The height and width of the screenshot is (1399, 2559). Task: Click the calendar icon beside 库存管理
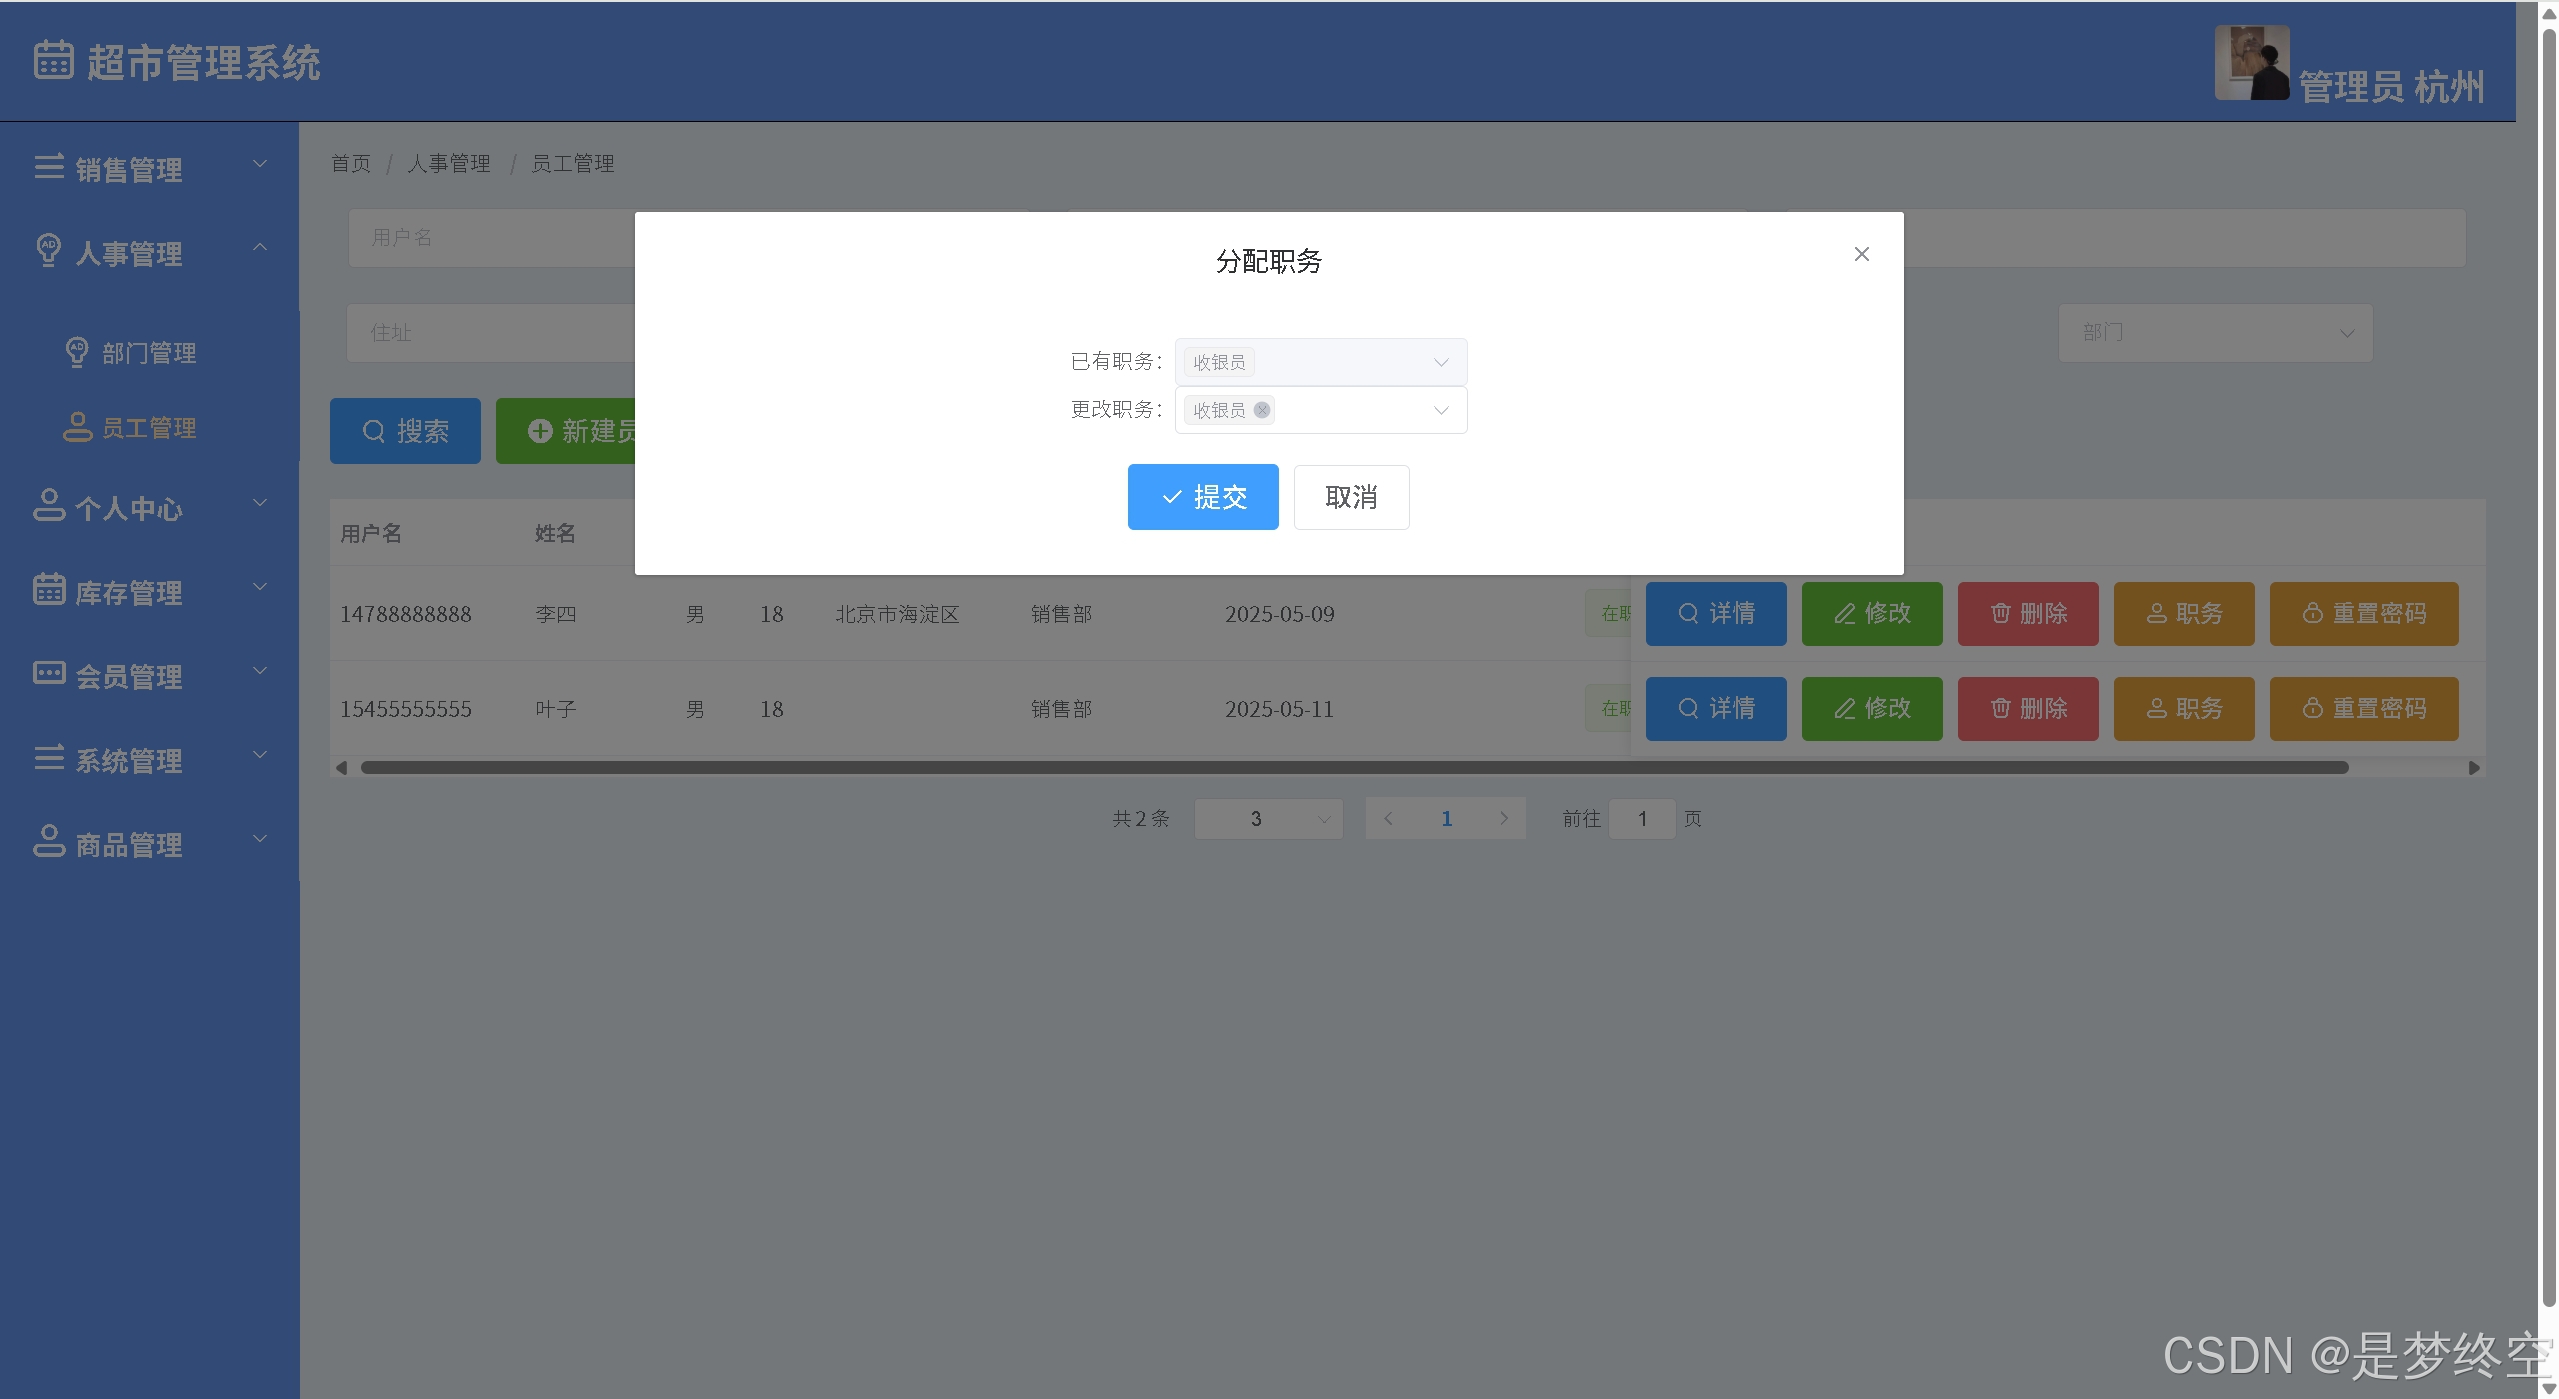[x=49, y=590]
